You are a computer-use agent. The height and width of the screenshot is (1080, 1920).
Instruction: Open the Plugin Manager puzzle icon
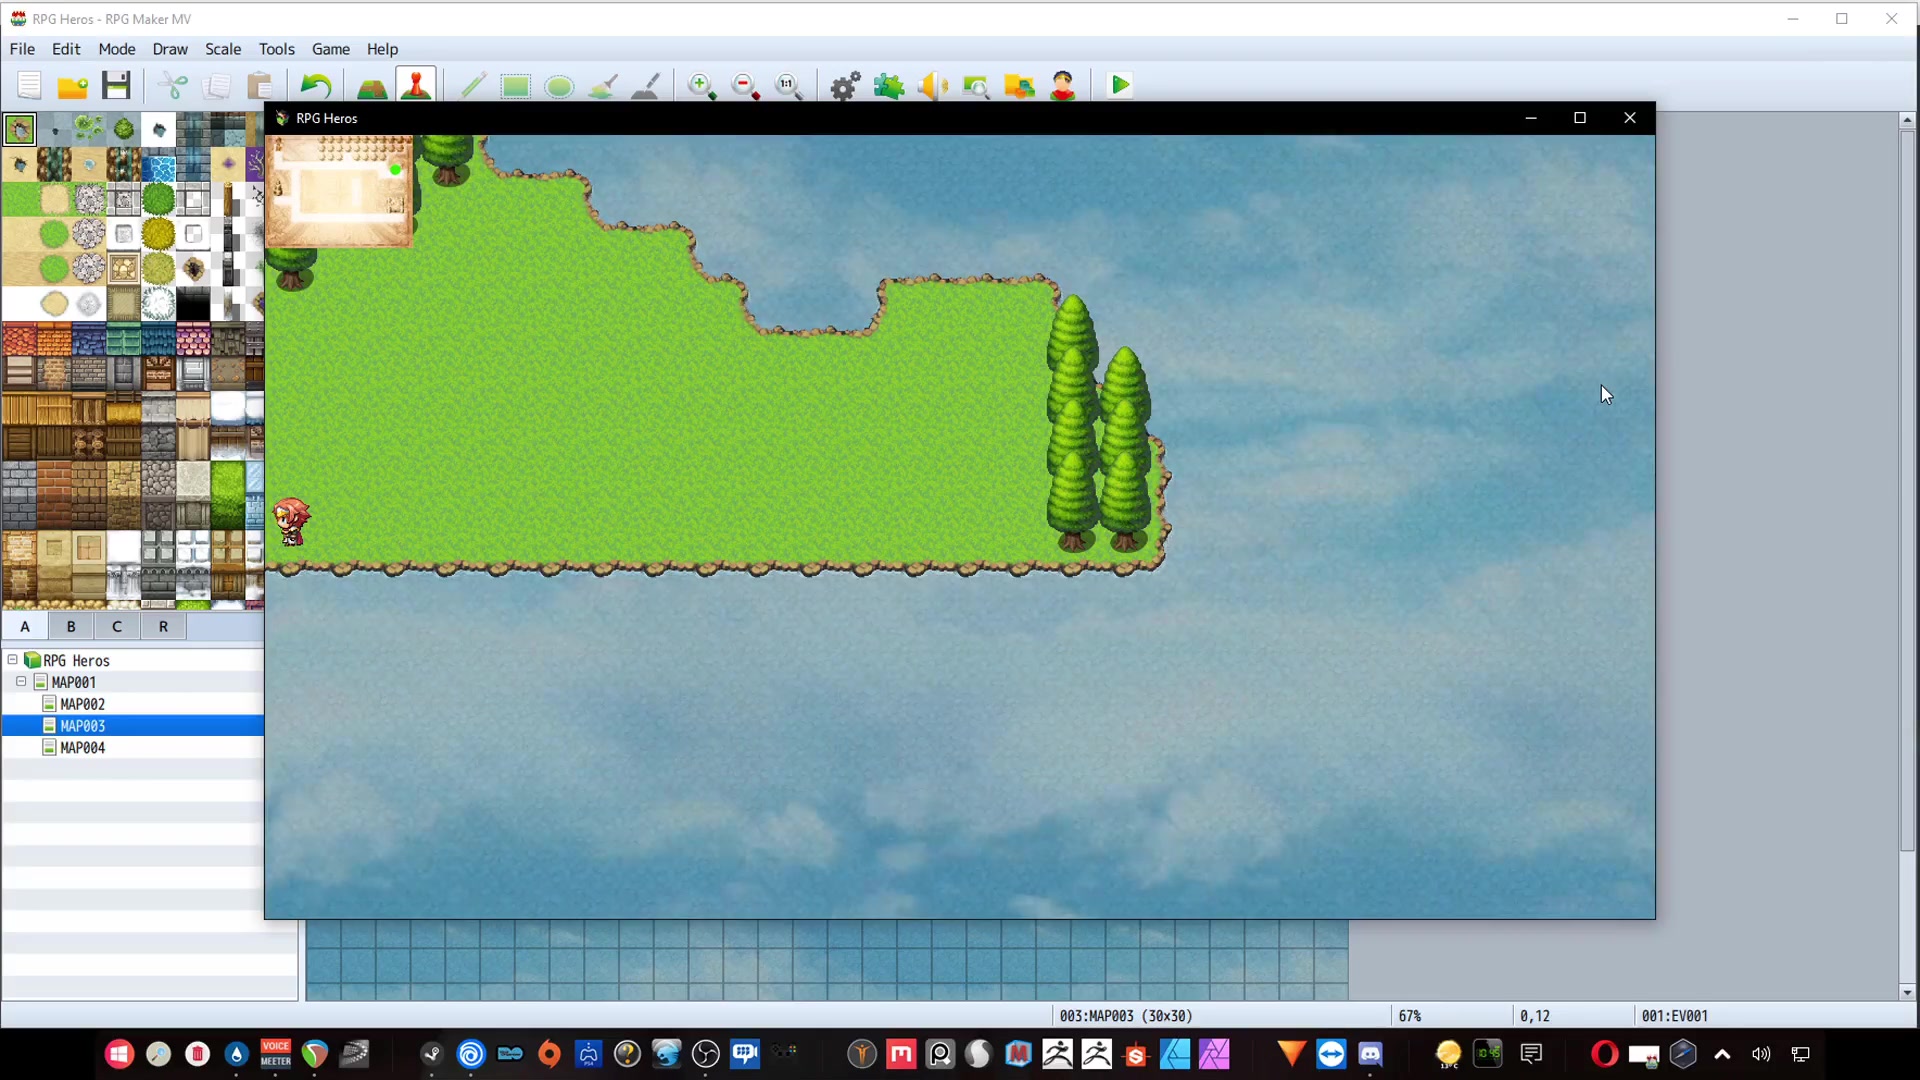(889, 86)
